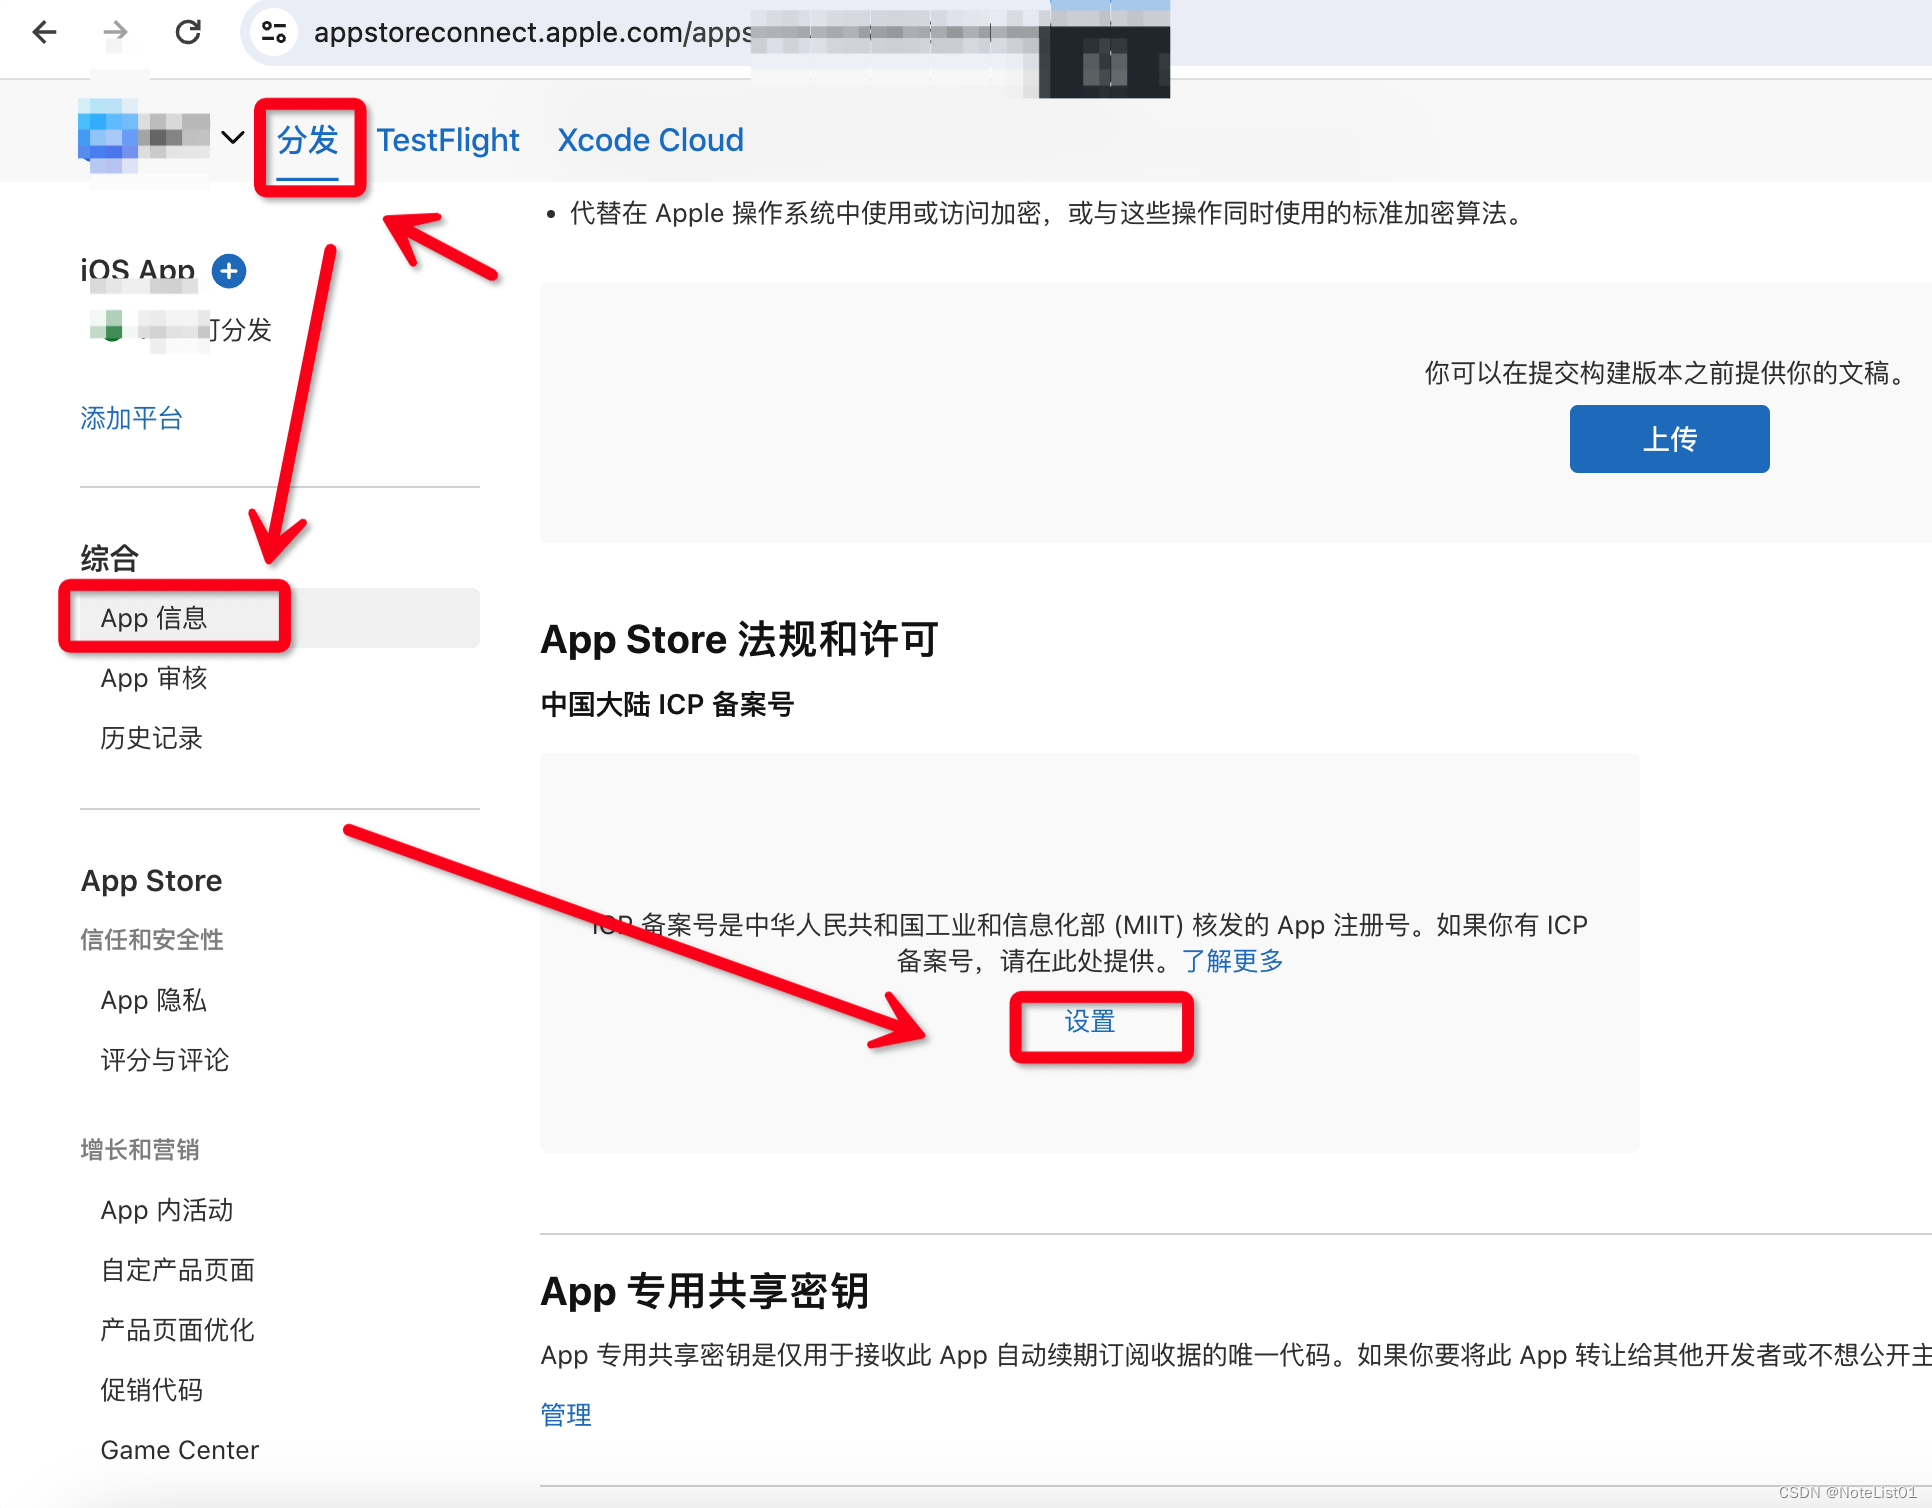Switch to the TestFlight tab

point(447,140)
